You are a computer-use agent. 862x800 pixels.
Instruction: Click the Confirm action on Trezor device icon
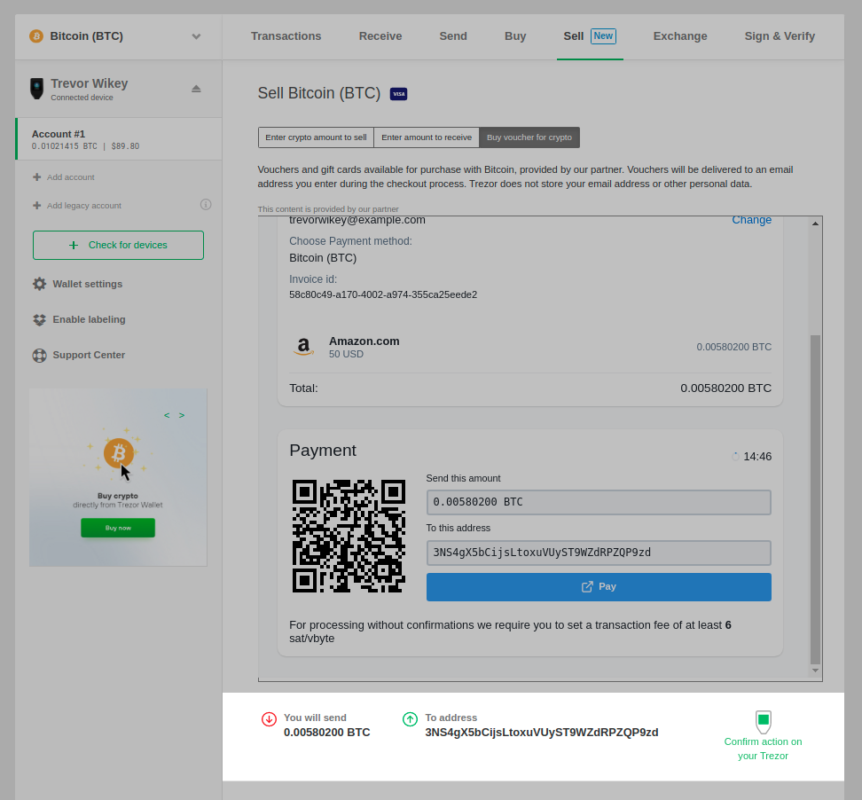[x=763, y=721]
